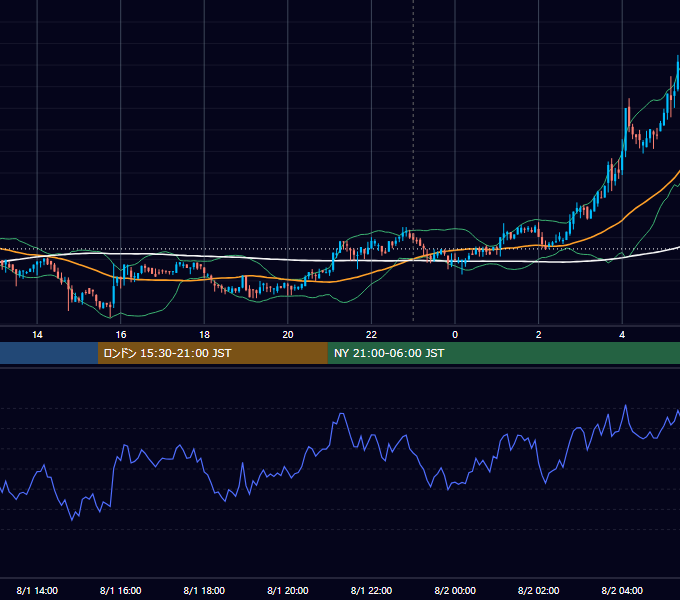680x600 pixels.
Task: Click the NY 21:00-06:00 JST session bar
Action: pyautogui.click(x=503, y=353)
